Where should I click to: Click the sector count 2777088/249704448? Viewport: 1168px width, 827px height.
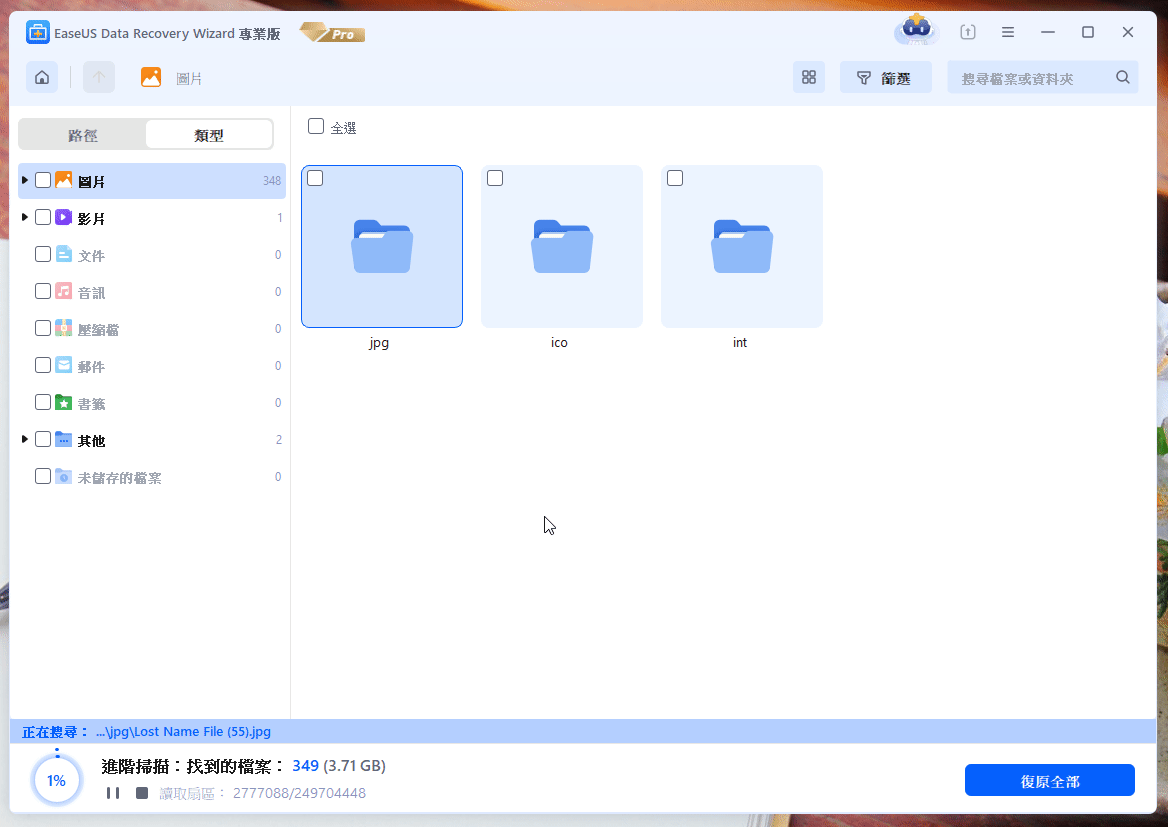coord(299,793)
